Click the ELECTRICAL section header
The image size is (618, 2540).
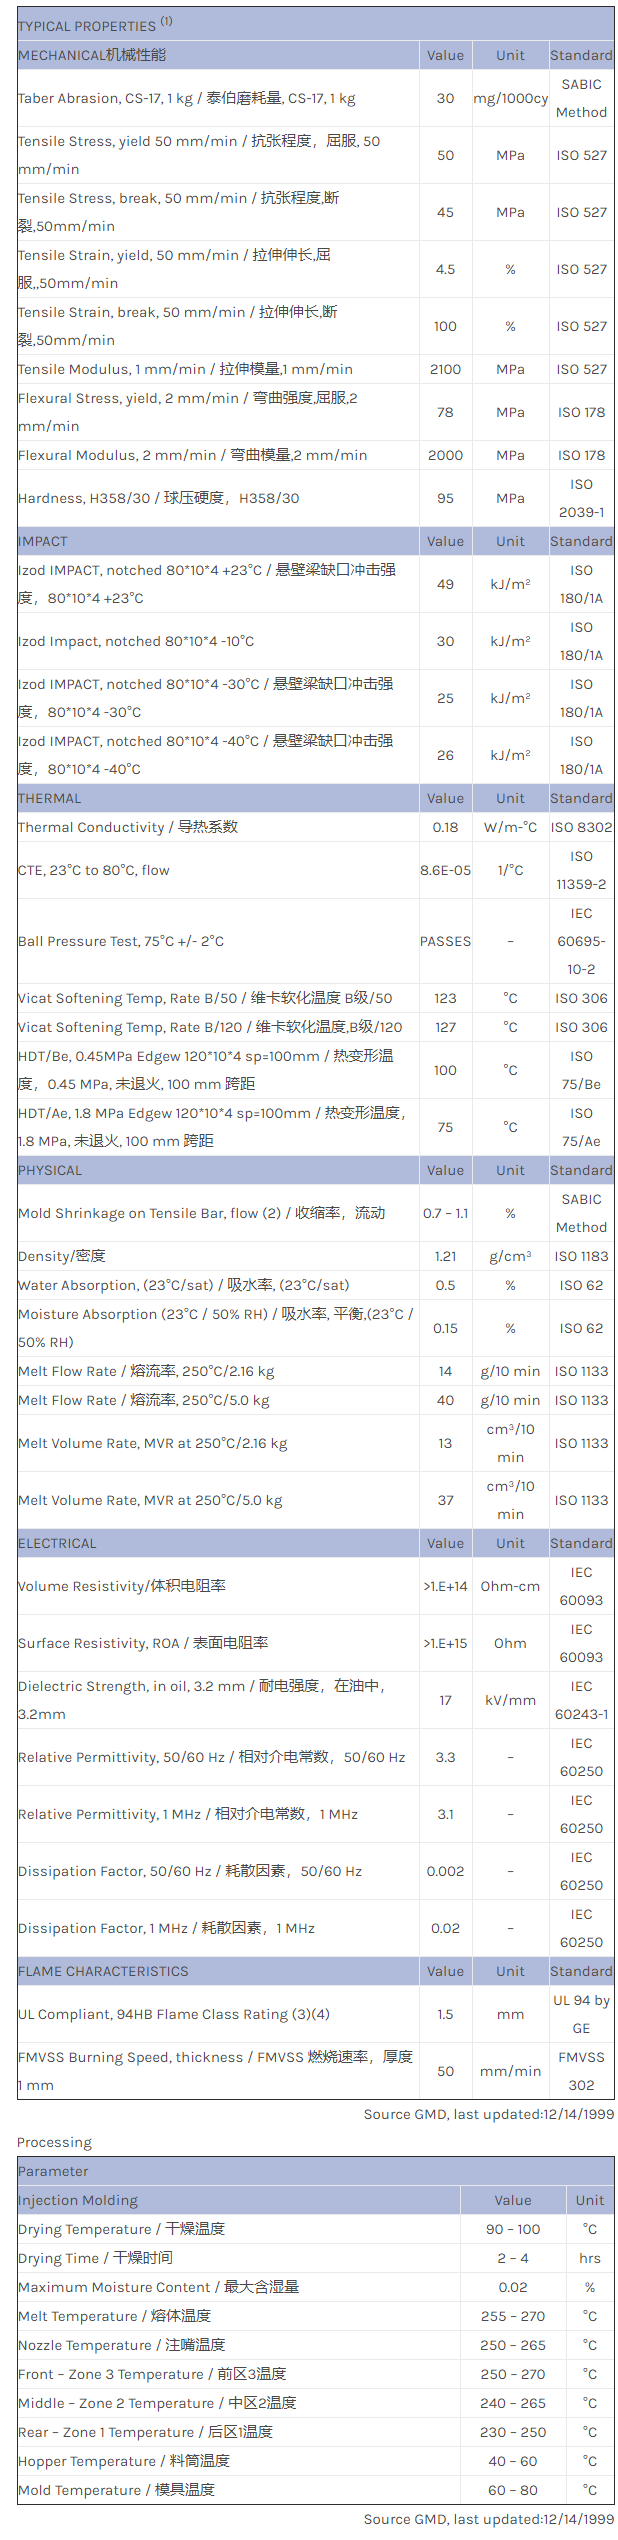click(x=58, y=1543)
